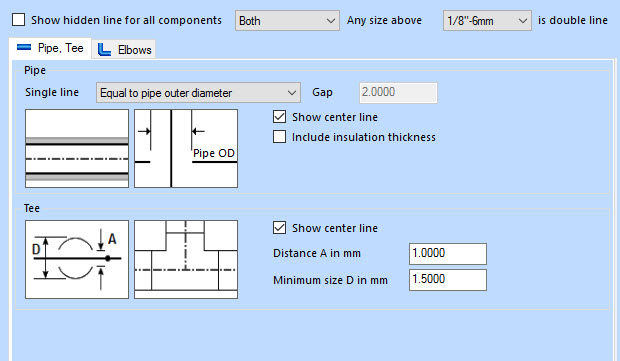Select the Pipe OD gap diagram image

pyautogui.click(x=186, y=148)
